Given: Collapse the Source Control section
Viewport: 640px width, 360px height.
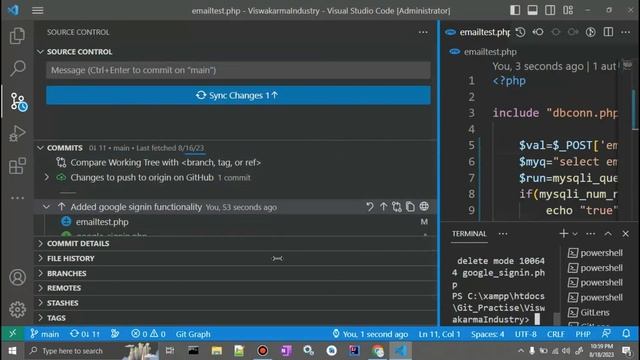Looking at the screenshot, I should [40, 52].
